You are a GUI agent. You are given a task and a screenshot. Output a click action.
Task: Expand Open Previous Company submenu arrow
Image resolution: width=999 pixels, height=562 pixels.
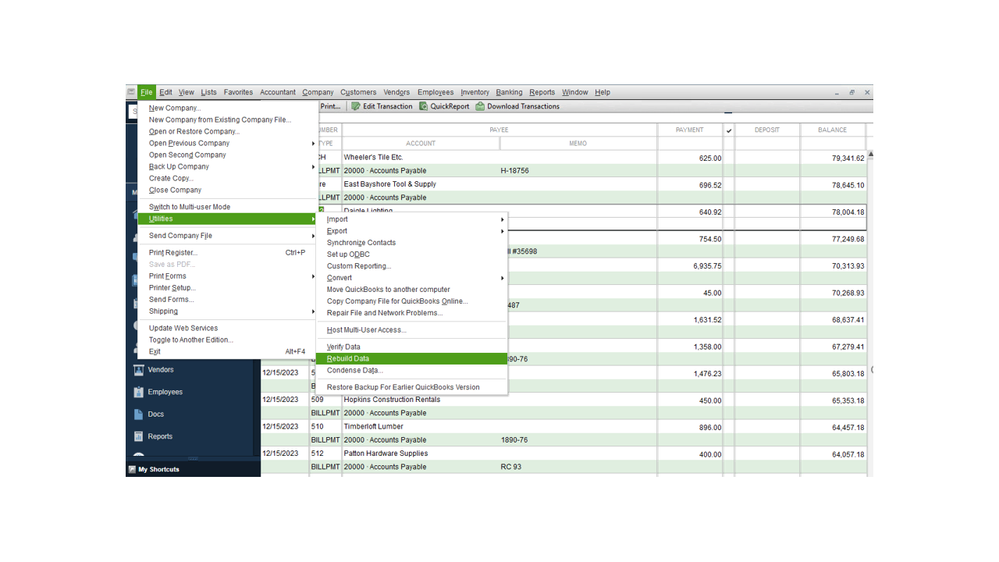point(313,143)
